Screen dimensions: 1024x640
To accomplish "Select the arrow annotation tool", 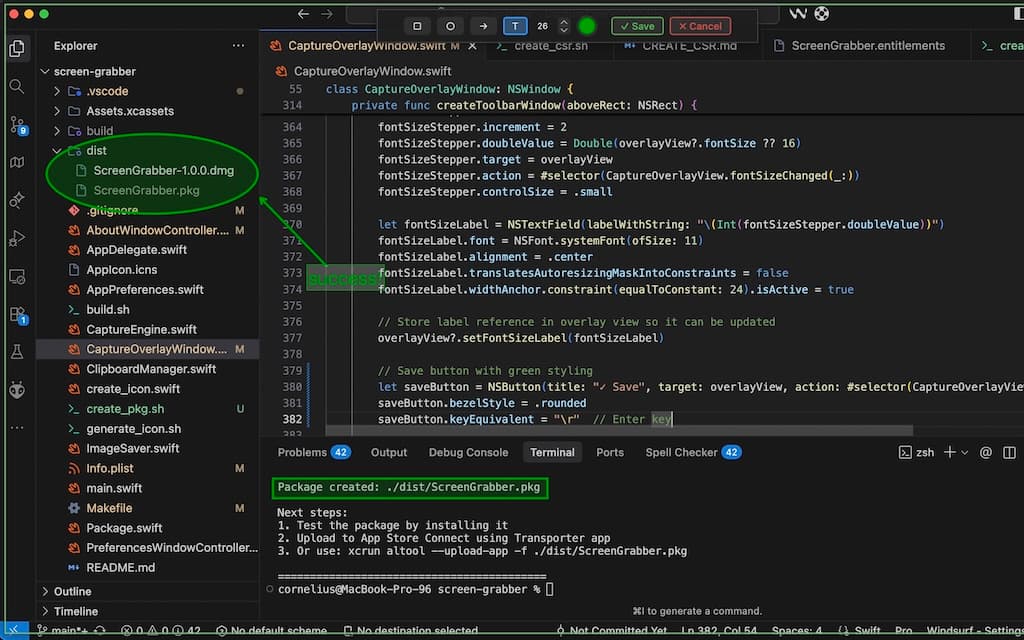I will pos(482,26).
